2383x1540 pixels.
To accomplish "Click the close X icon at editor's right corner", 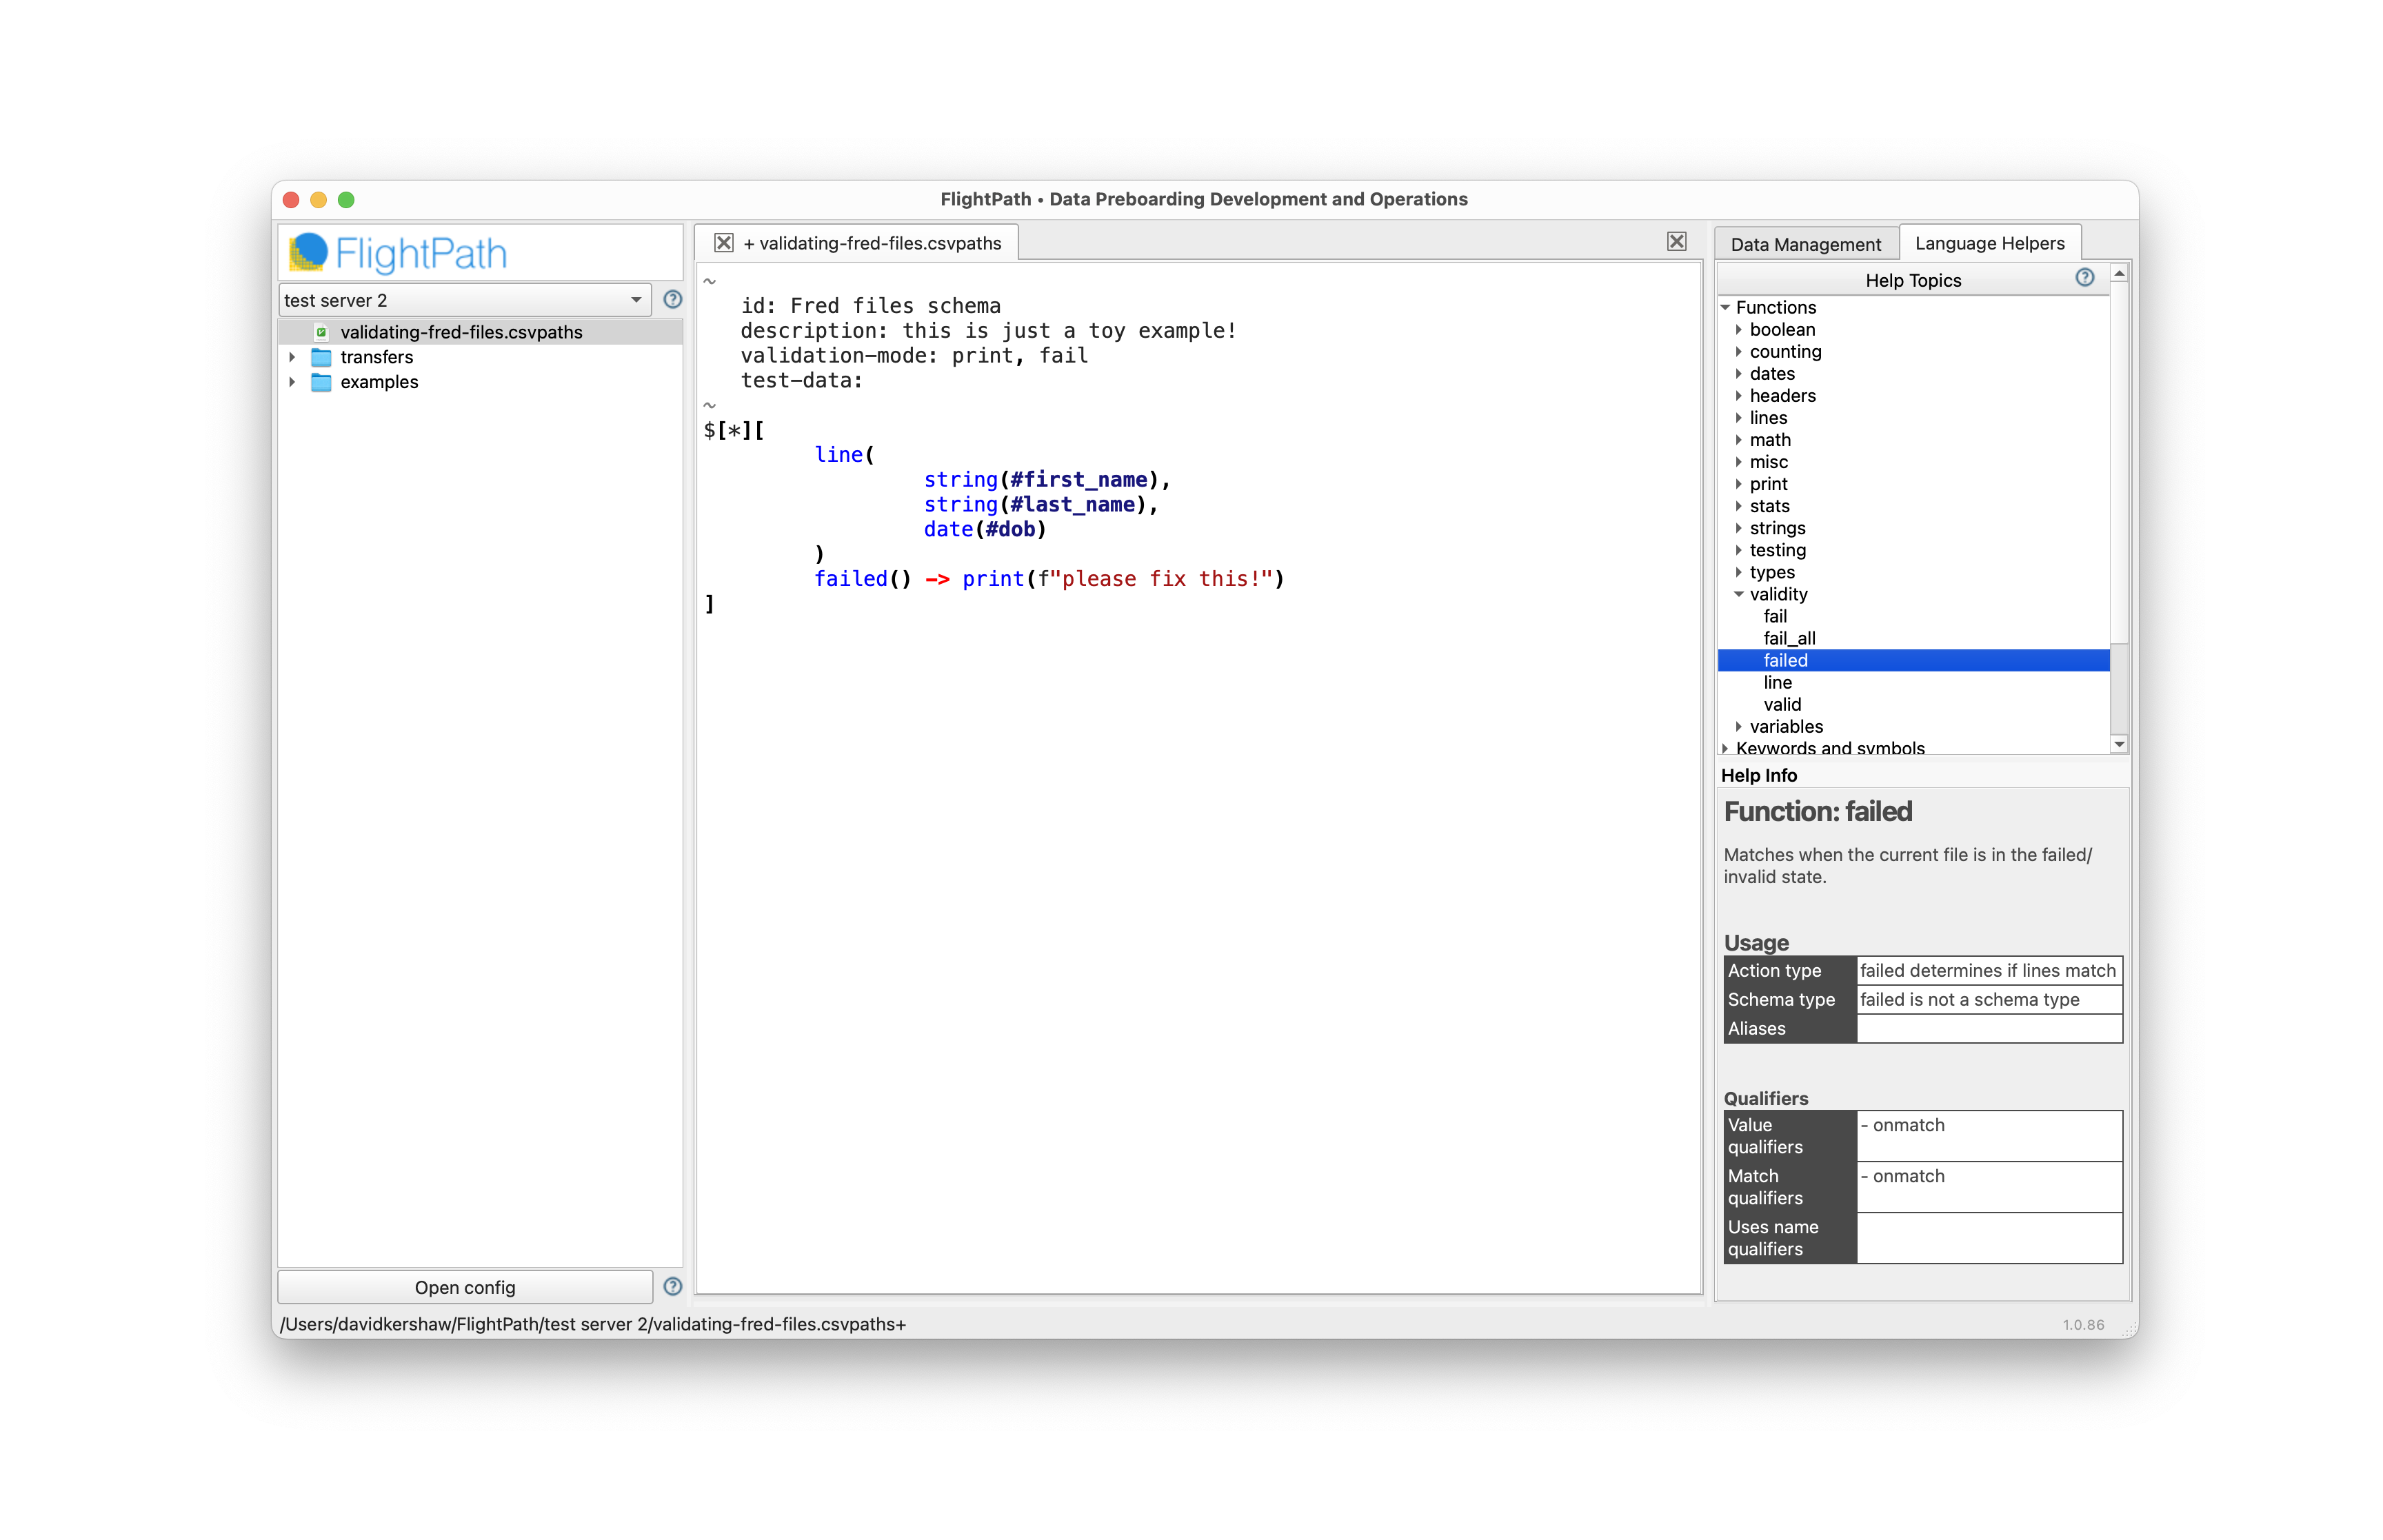I will tap(1676, 241).
